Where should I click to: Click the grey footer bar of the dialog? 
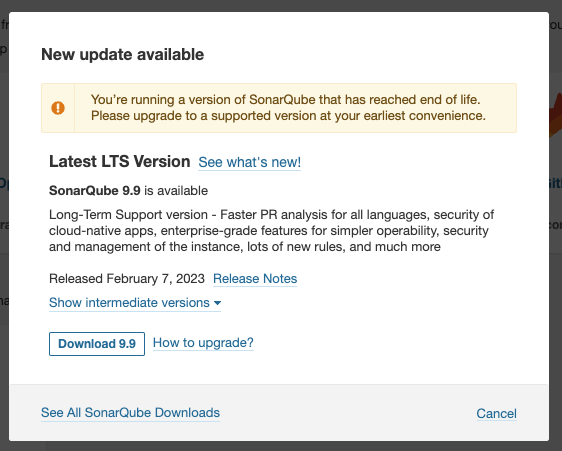(x=279, y=413)
